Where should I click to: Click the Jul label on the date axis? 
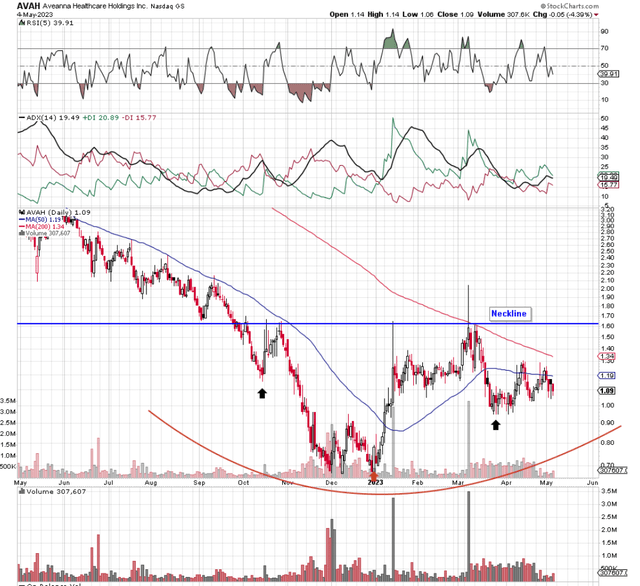tap(109, 483)
